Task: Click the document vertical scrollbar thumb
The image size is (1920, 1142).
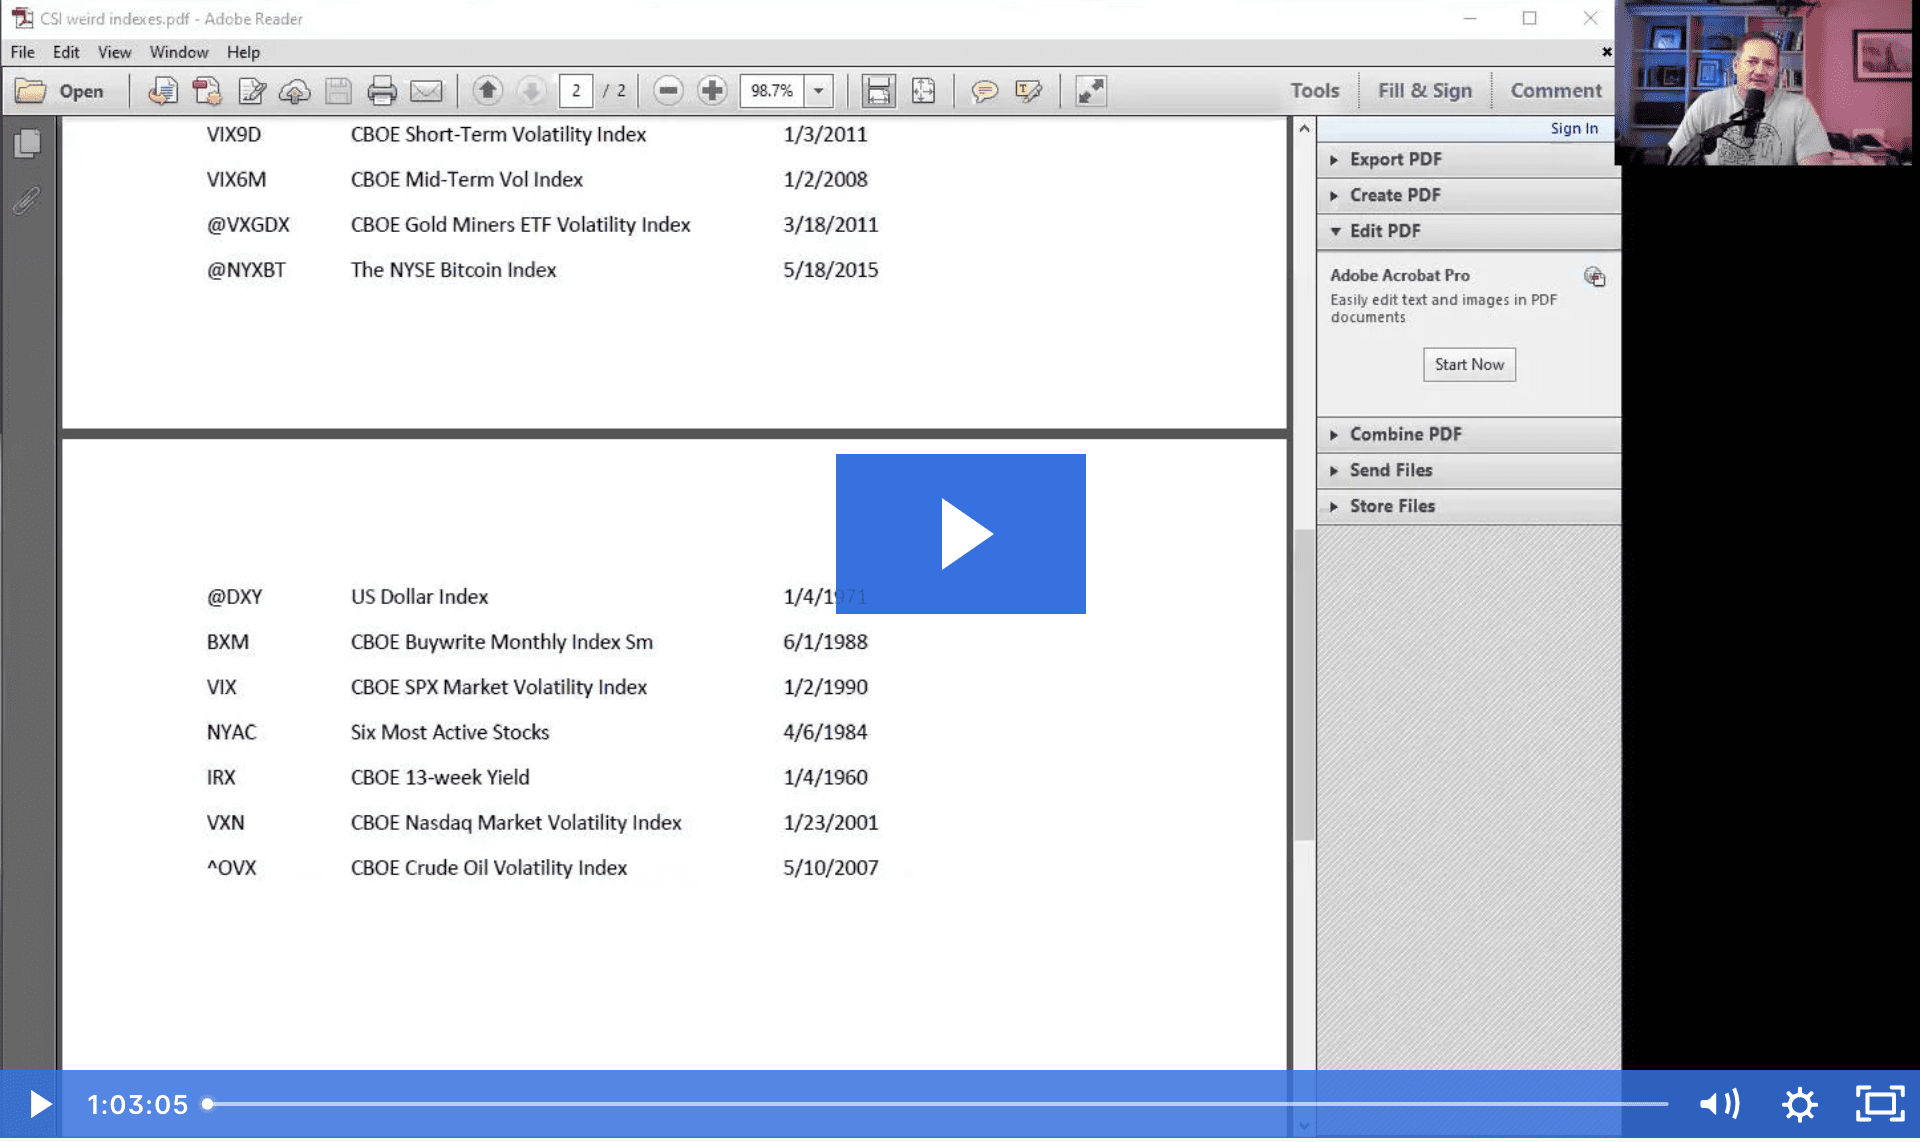Action: pyautogui.click(x=1304, y=685)
